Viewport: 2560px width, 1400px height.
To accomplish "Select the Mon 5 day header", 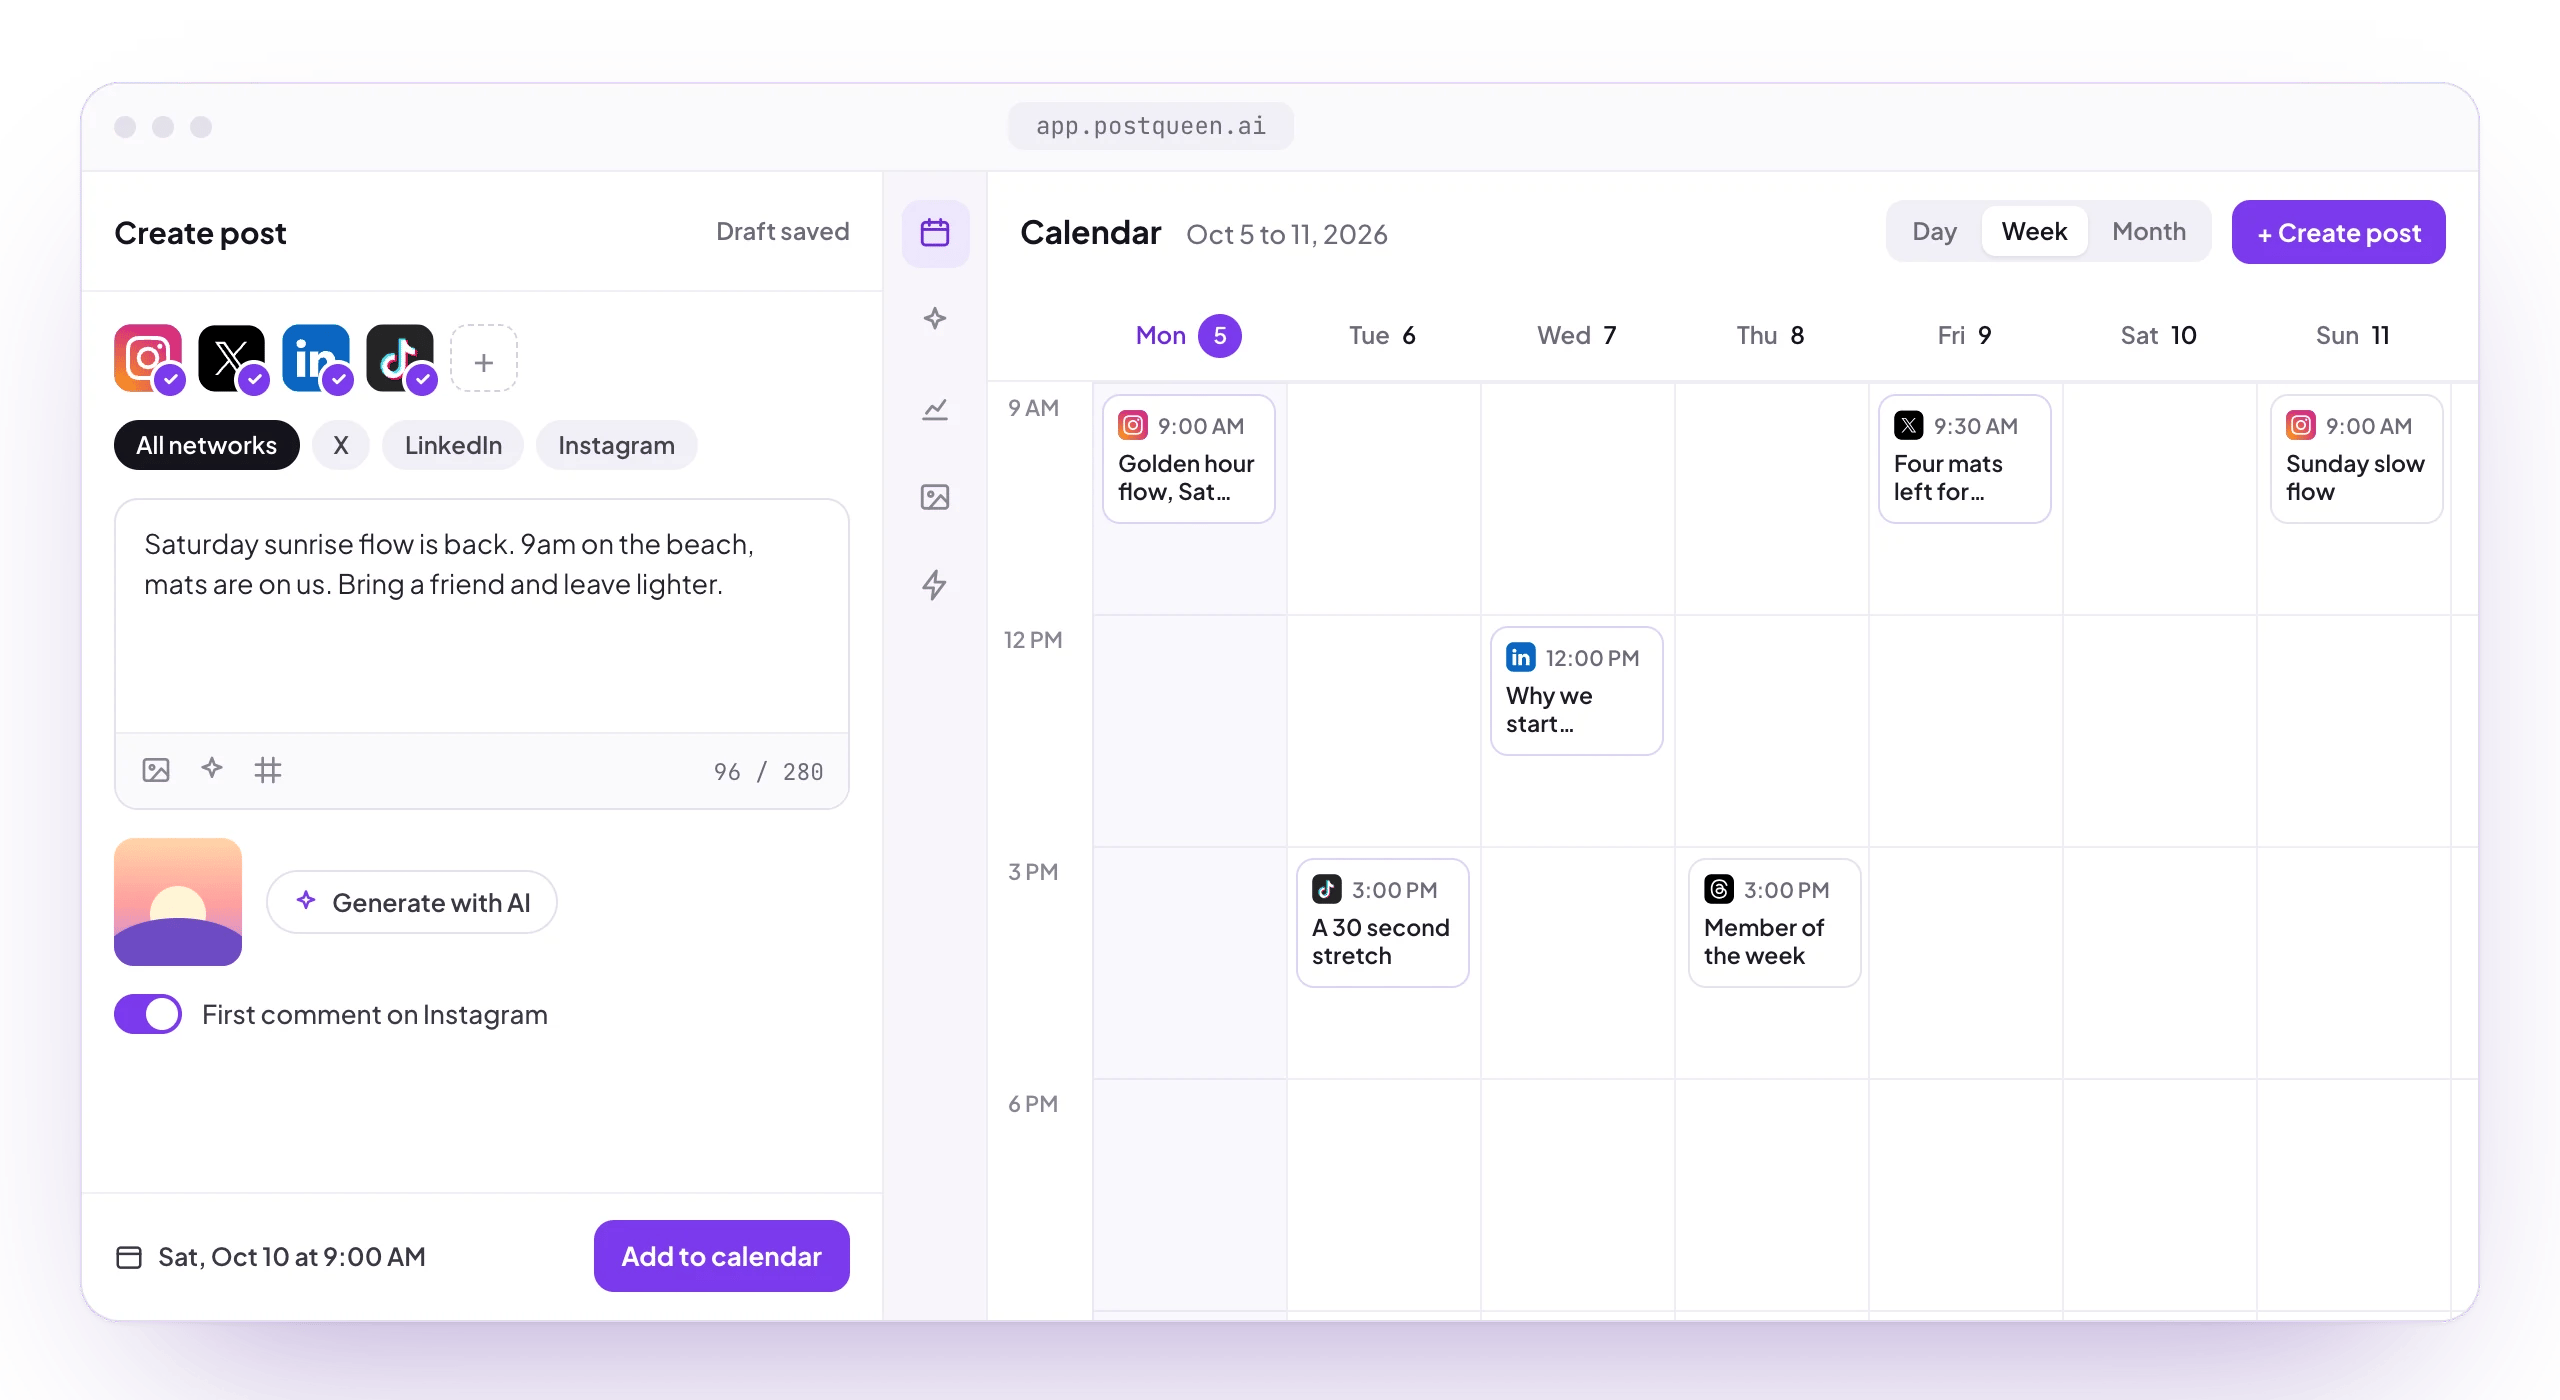I will [x=1188, y=335].
